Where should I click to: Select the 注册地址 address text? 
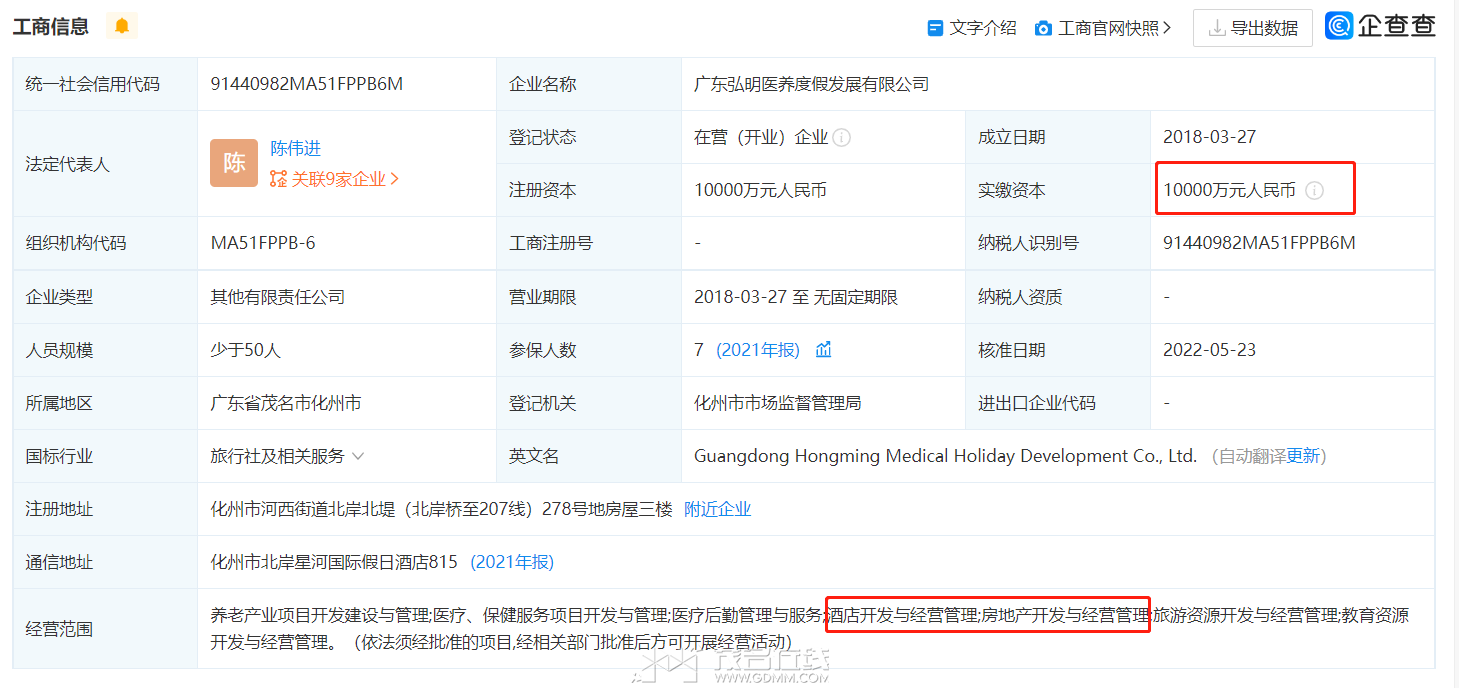point(441,509)
